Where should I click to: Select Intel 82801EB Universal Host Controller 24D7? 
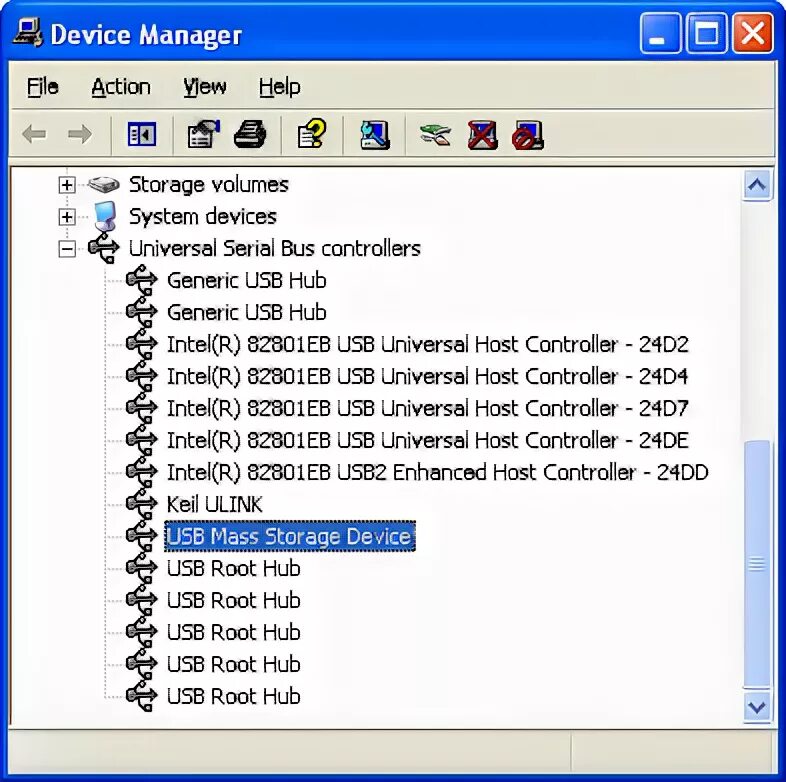pos(428,409)
